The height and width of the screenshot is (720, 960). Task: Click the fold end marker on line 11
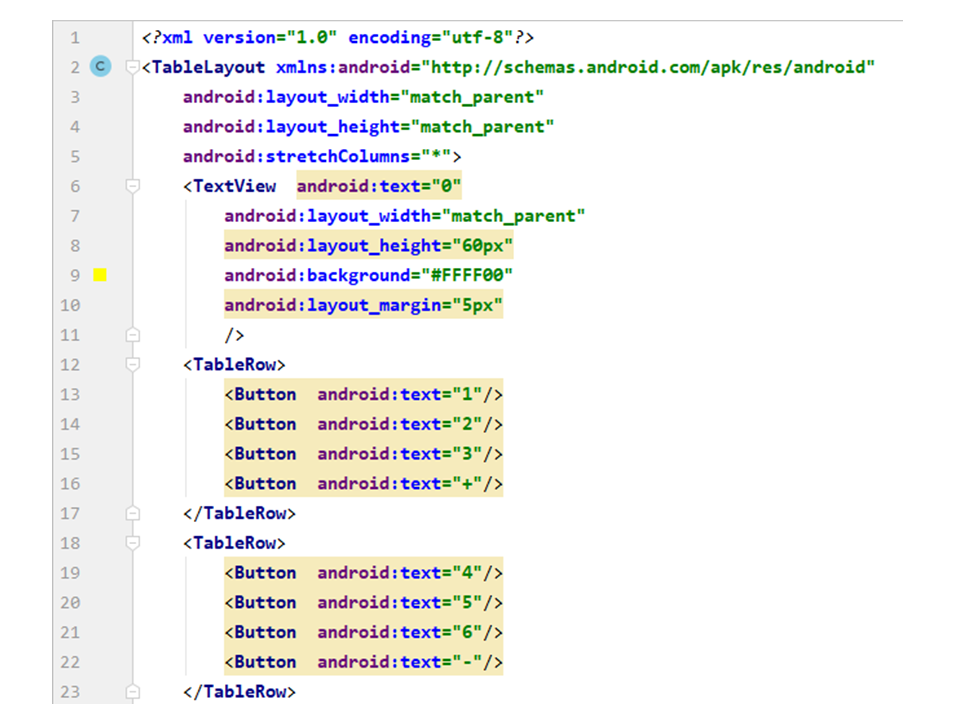[x=133, y=335]
